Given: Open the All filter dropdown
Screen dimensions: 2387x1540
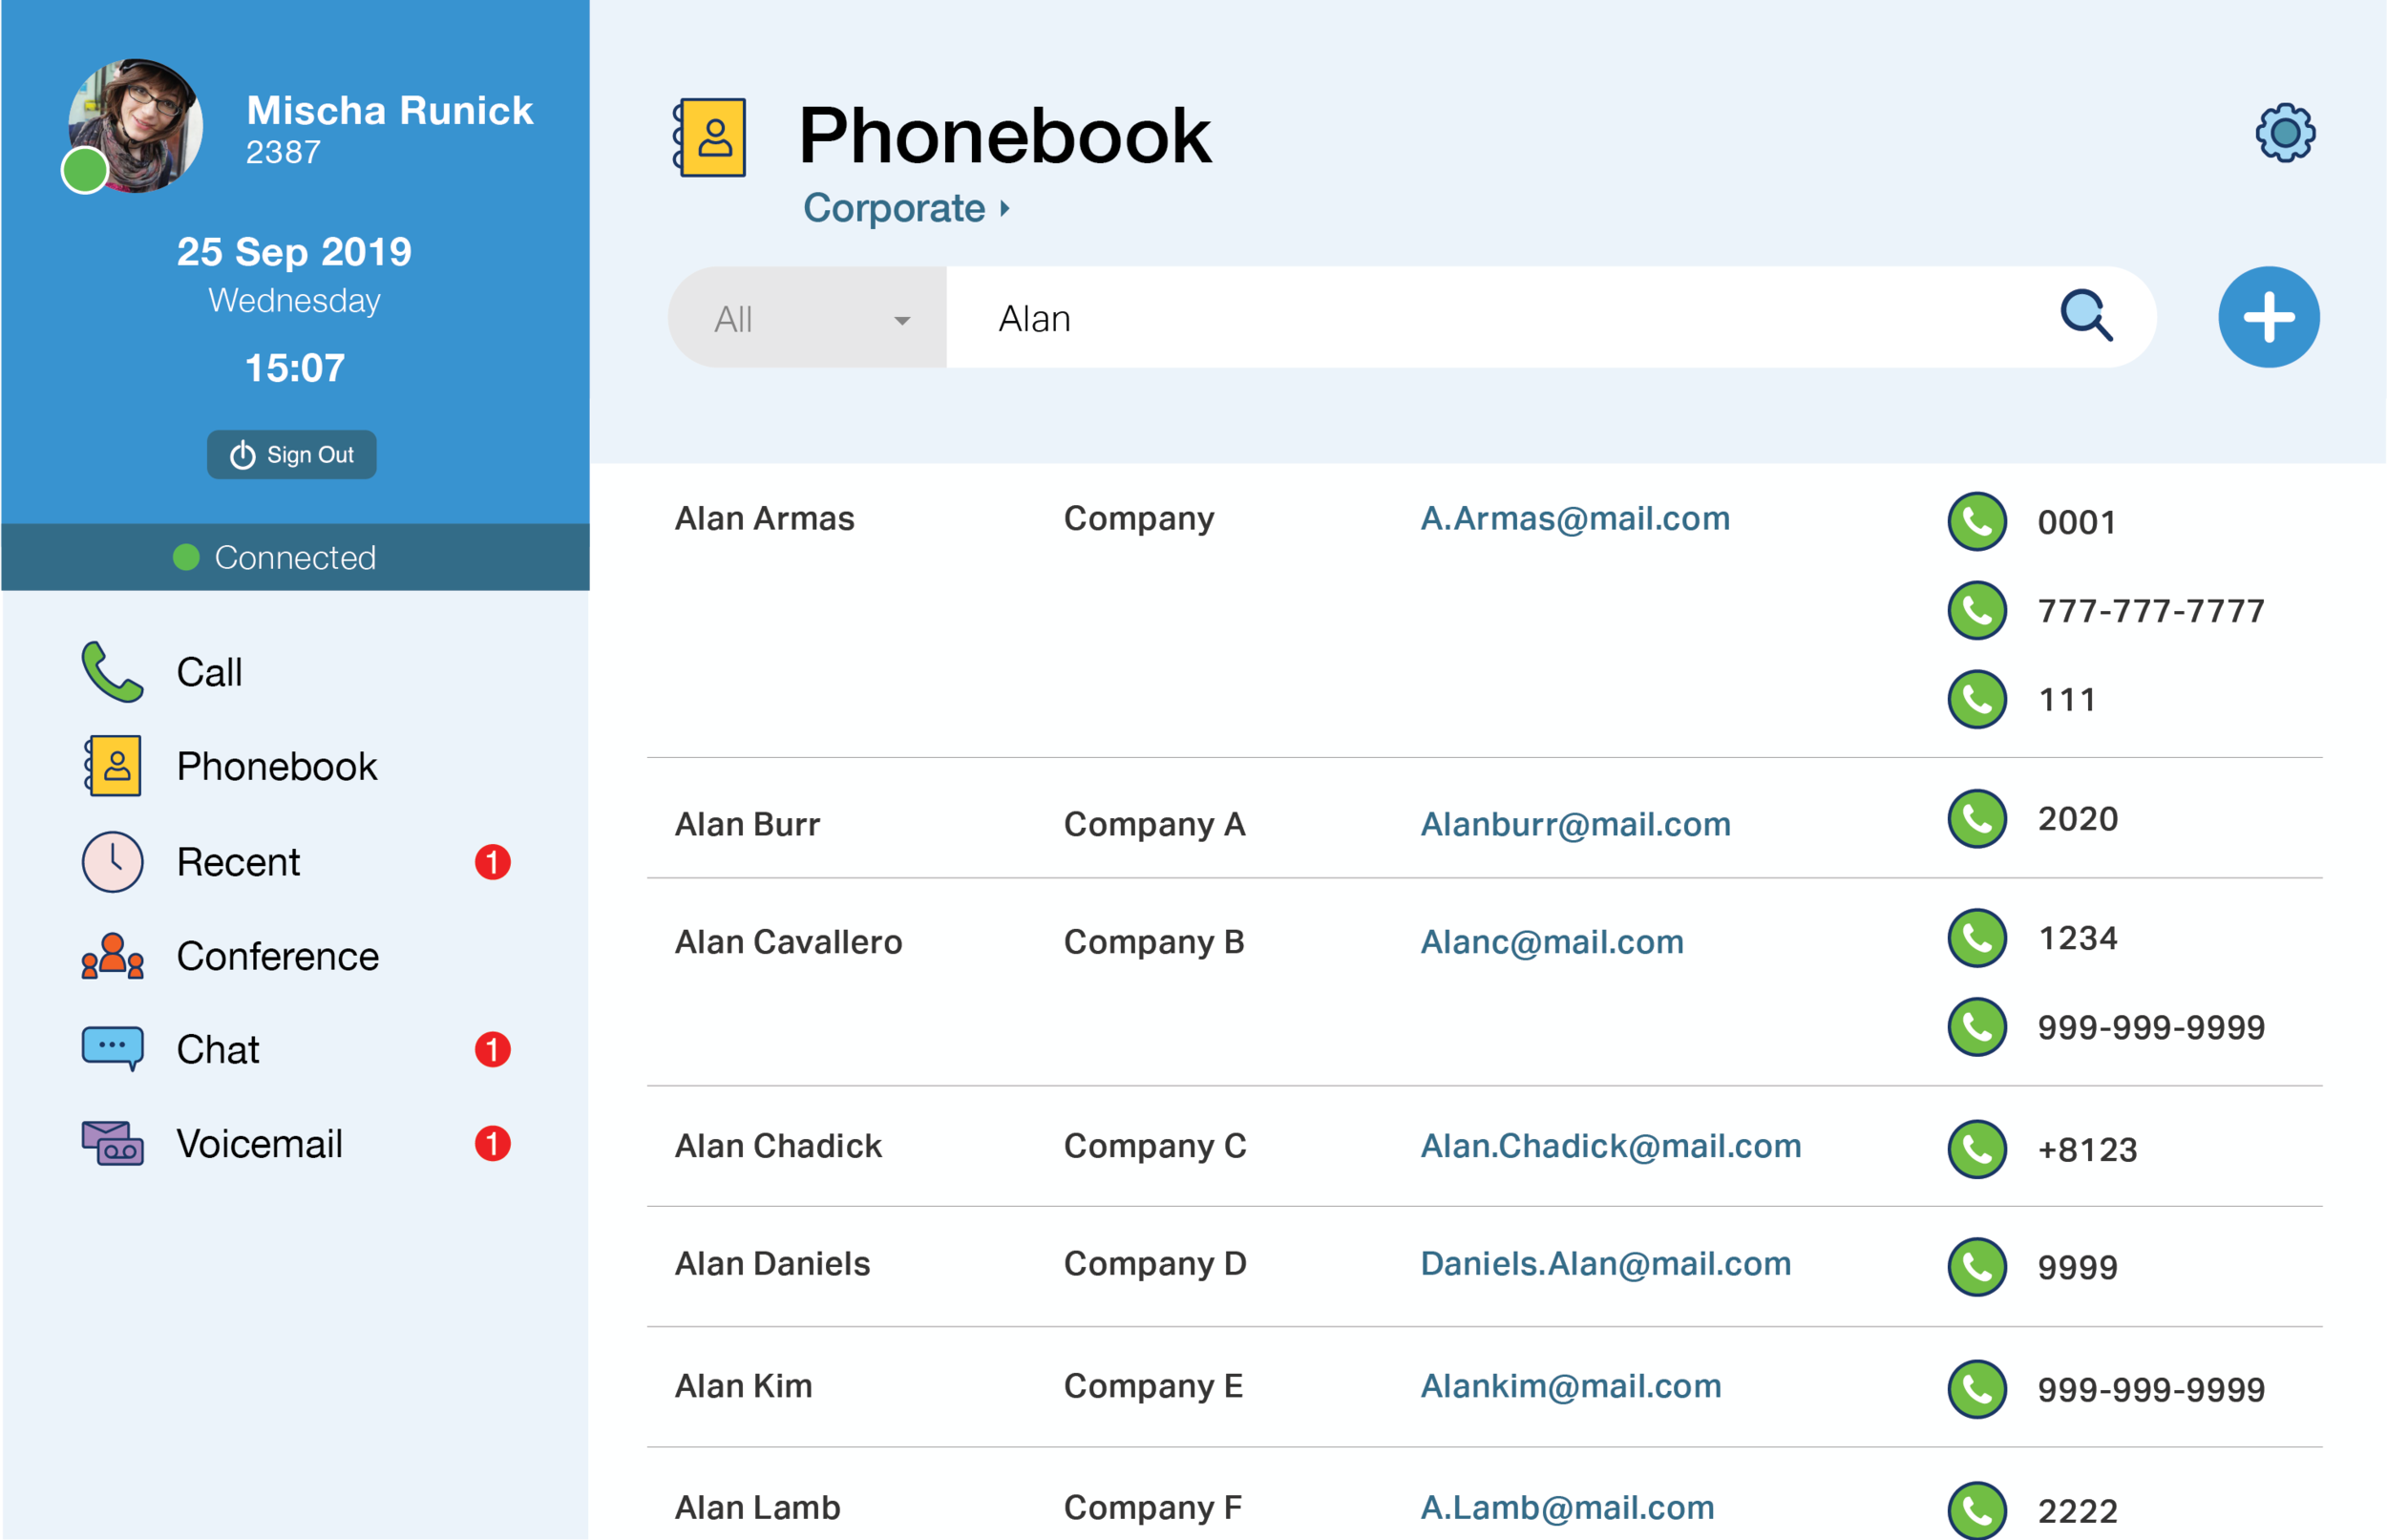Looking at the screenshot, I should tap(808, 319).
